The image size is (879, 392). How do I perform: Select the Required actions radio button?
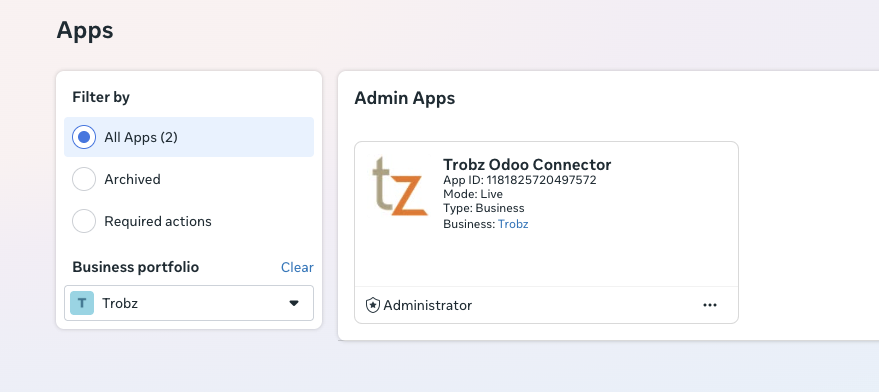click(84, 222)
